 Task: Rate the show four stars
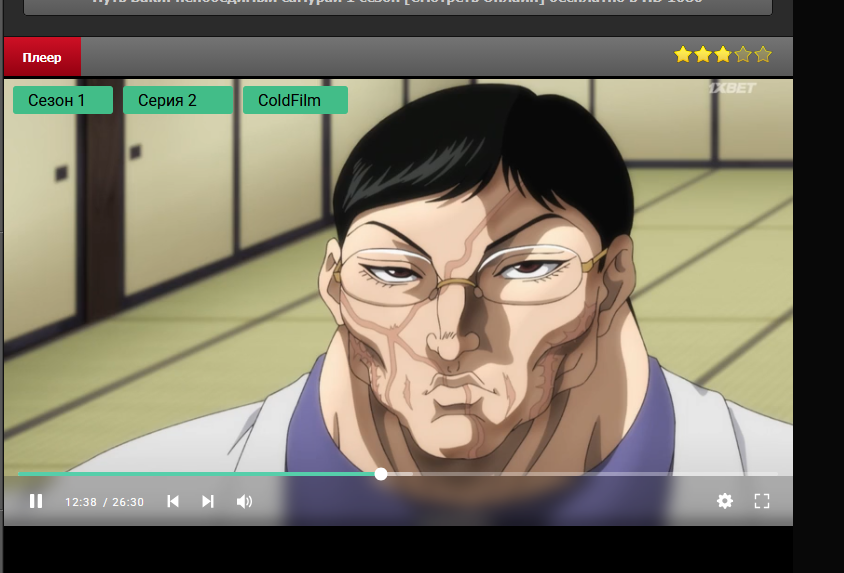tap(743, 54)
